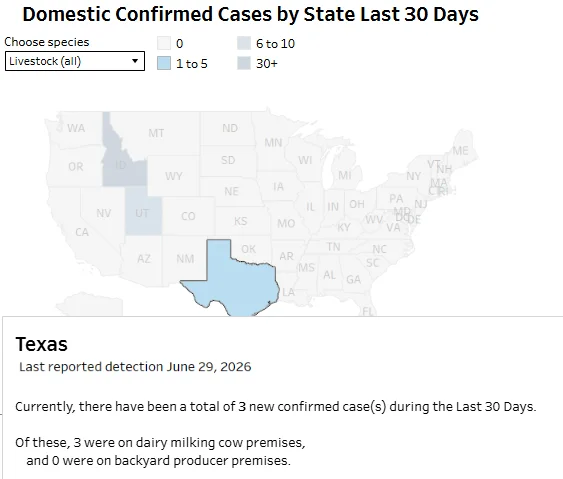Image resolution: width=563 pixels, height=479 pixels.
Task: Click North Dakota (ND) on map
Action: tap(230, 128)
